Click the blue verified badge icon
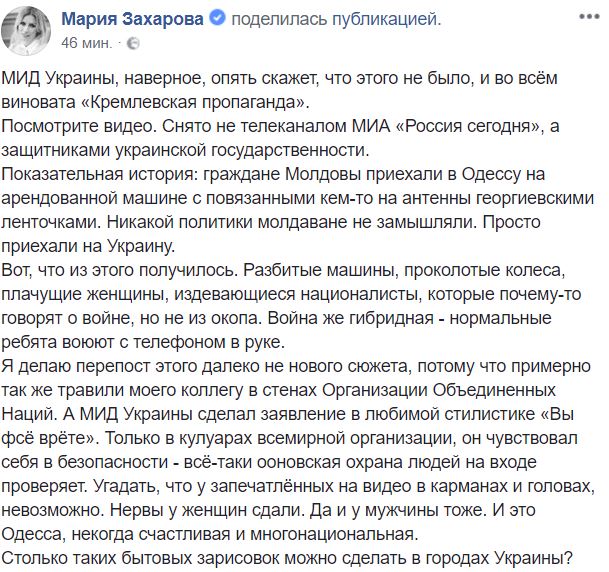This screenshot has width=609, height=572. tap(218, 18)
